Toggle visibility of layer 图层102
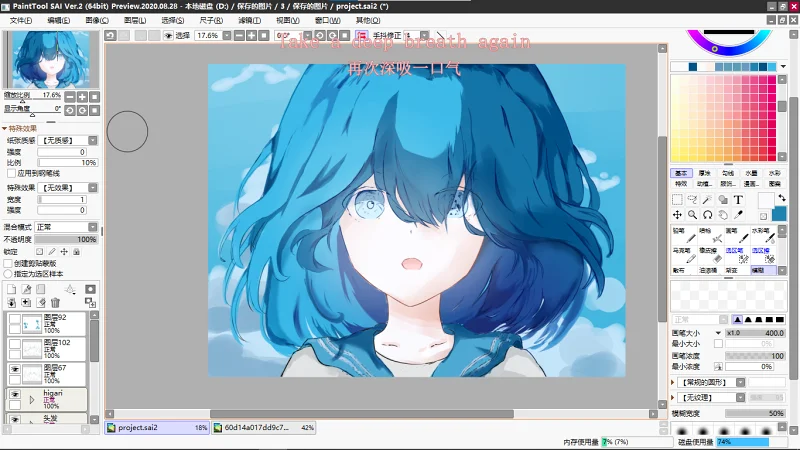The height and width of the screenshot is (450, 800). [15, 344]
